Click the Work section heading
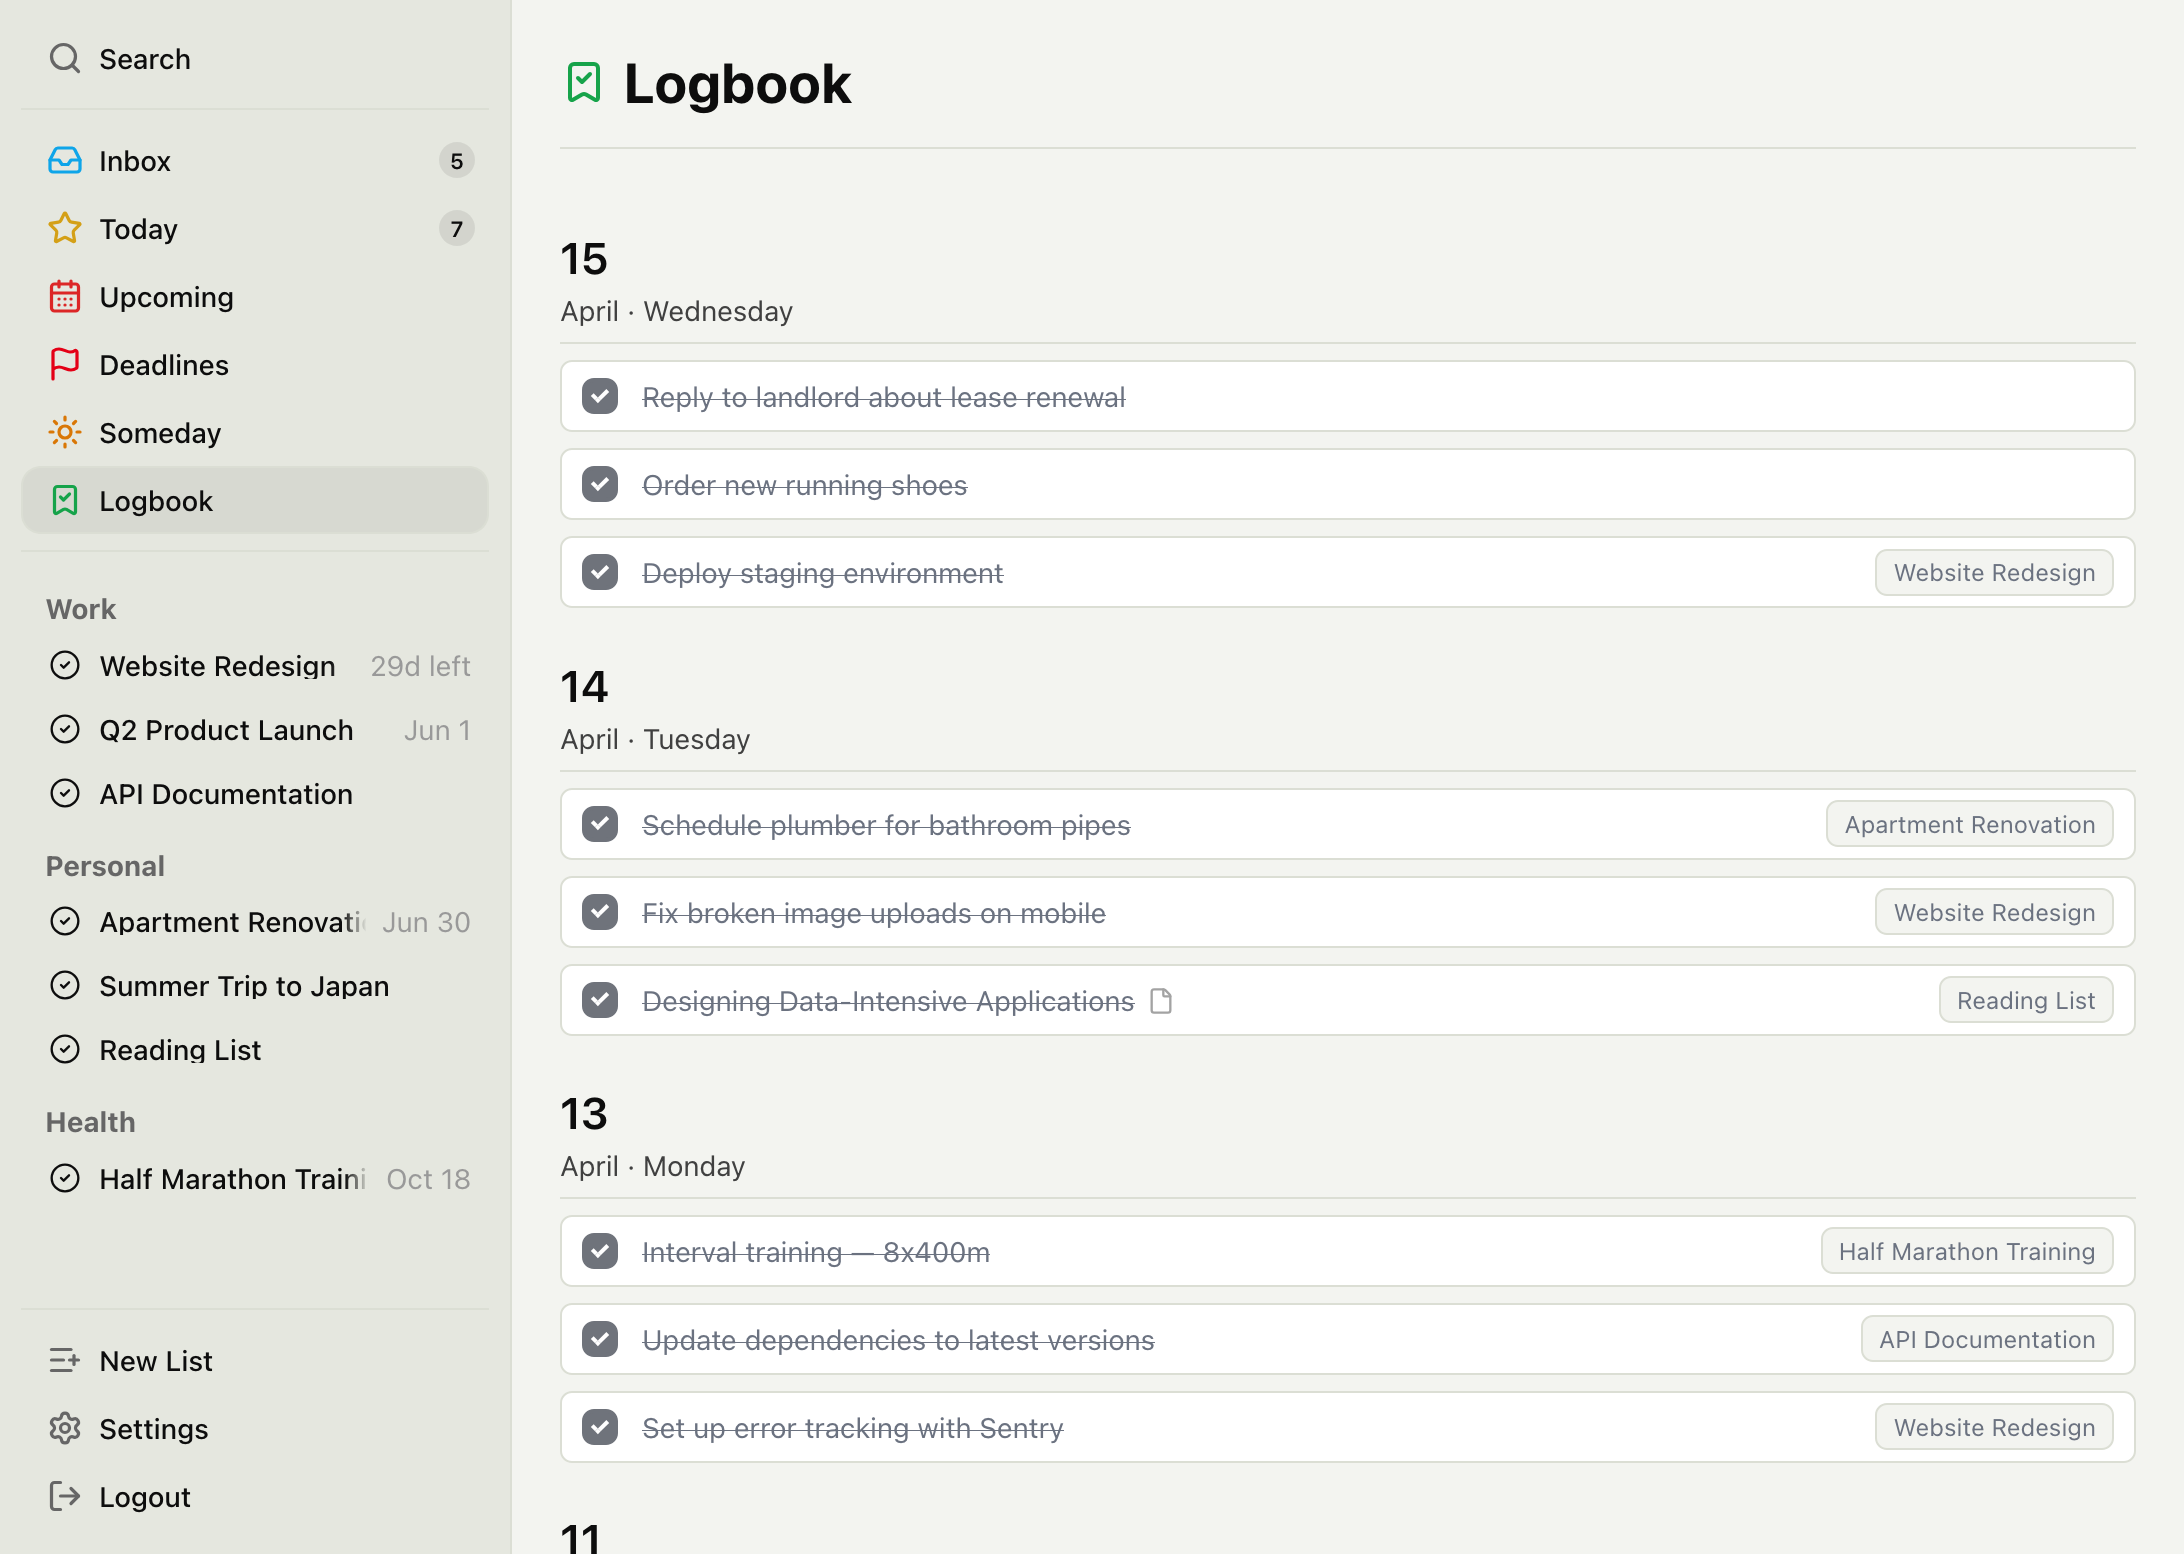This screenshot has width=2184, height=1554. point(81,609)
